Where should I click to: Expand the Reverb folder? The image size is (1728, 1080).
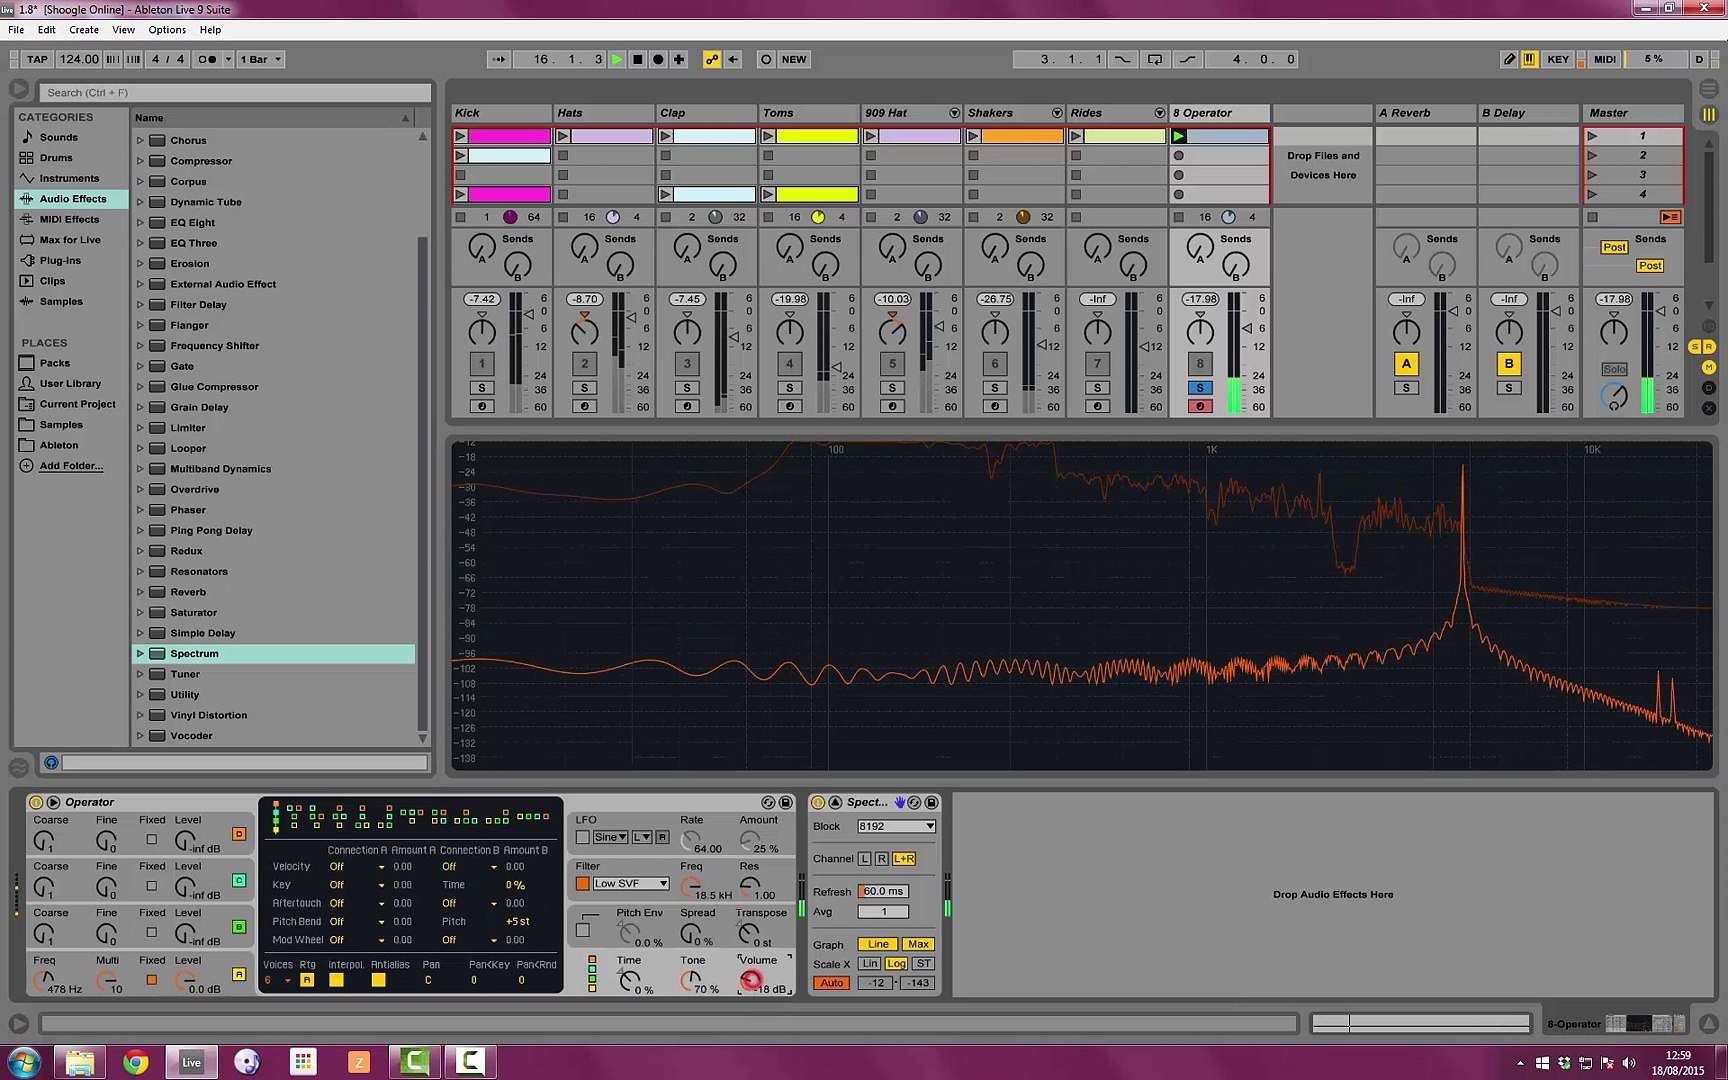(140, 592)
